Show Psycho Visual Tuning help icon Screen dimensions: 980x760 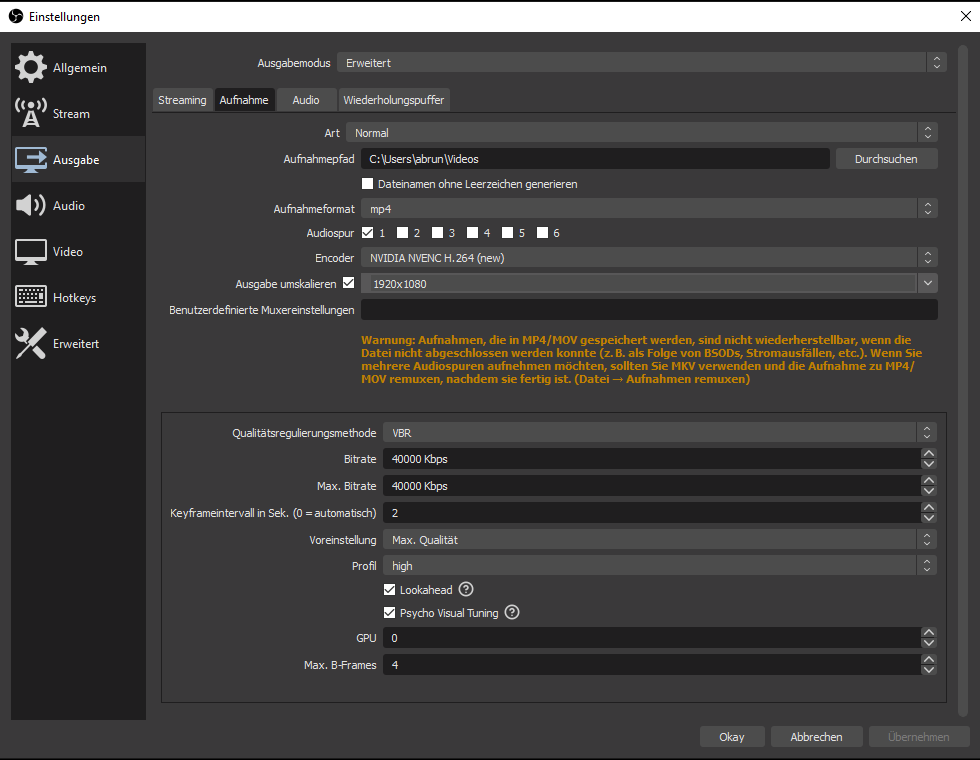click(x=512, y=612)
